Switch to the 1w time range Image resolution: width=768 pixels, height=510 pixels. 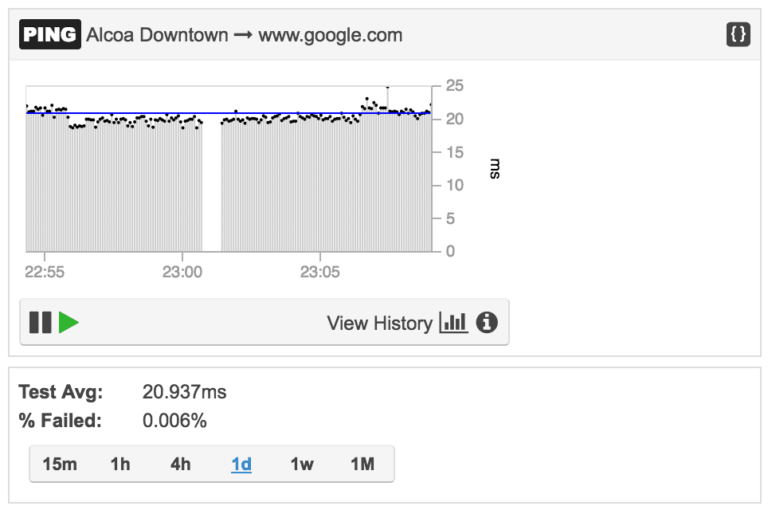[302, 464]
